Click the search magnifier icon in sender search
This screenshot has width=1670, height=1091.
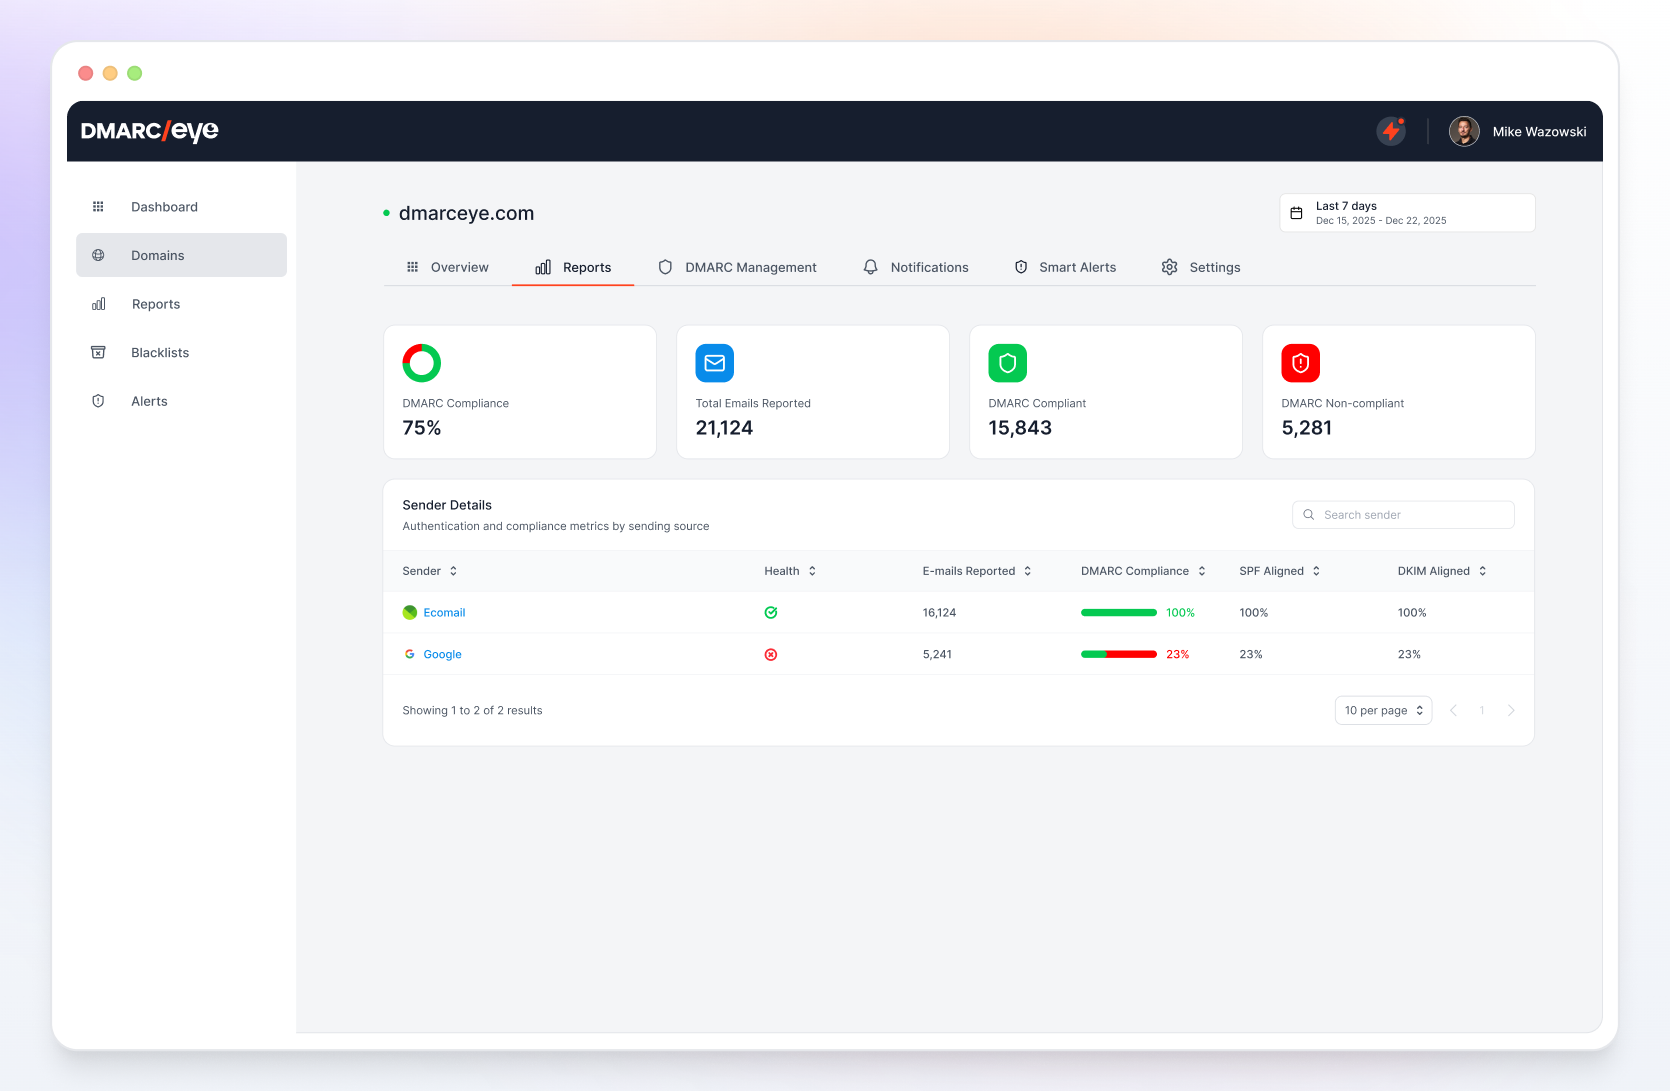pyautogui.click(x=1309, y=515)
